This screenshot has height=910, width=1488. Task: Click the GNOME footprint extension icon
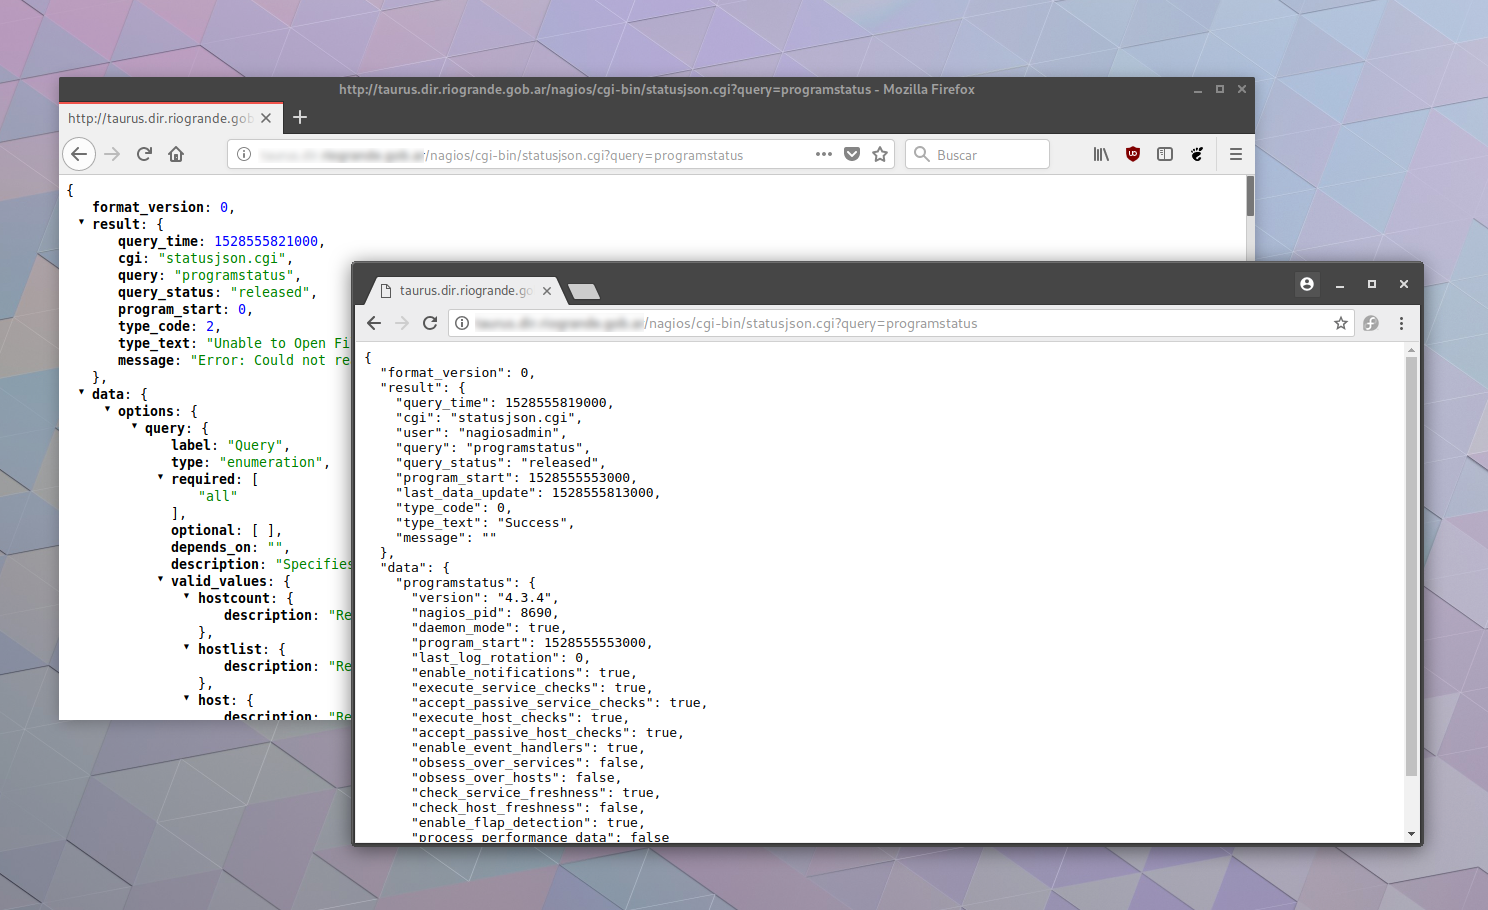(1197, 154)
